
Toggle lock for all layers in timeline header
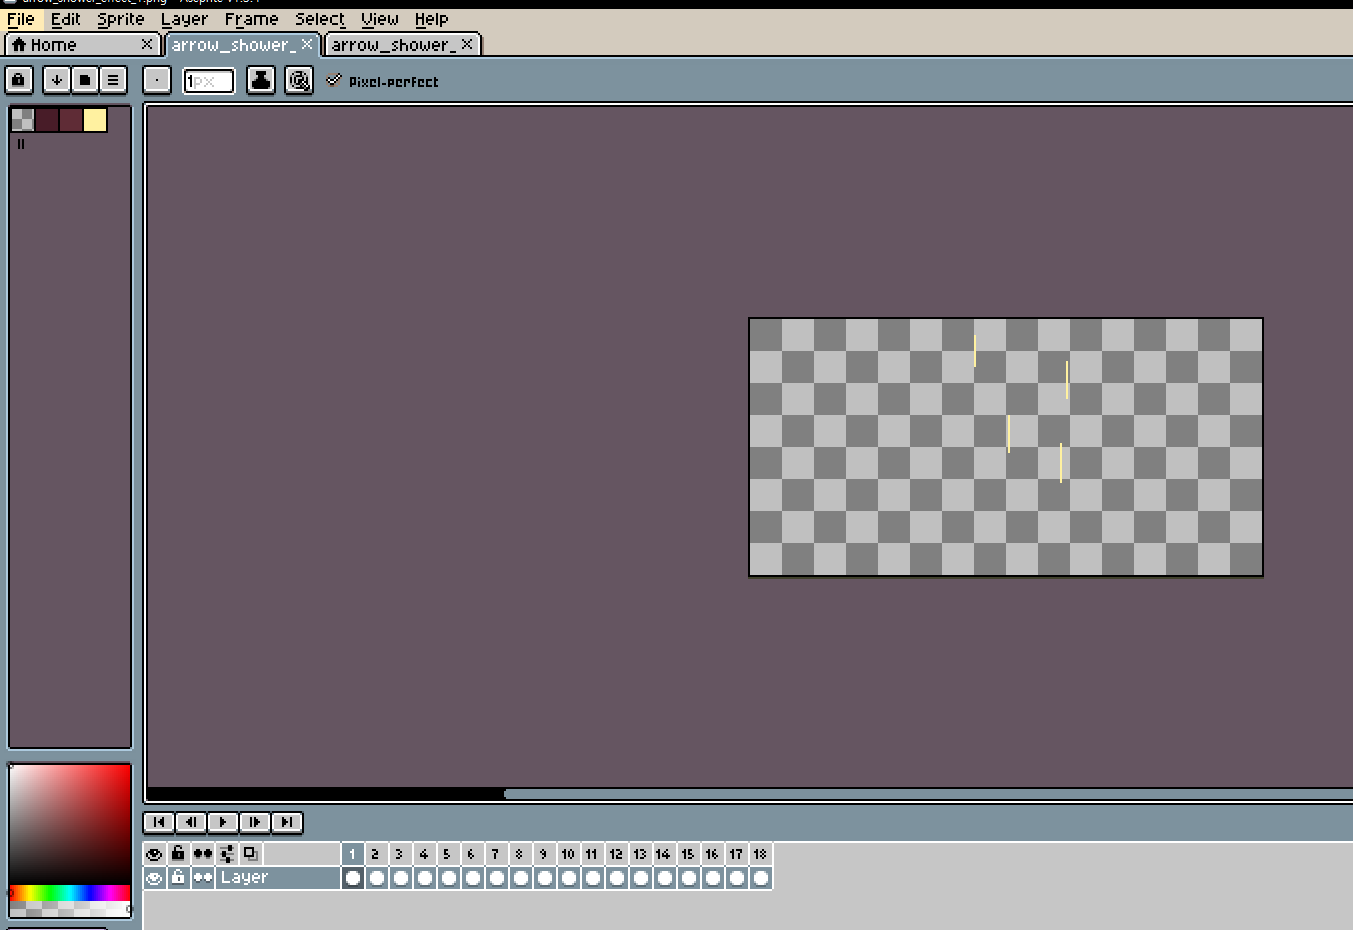(178, 854)
